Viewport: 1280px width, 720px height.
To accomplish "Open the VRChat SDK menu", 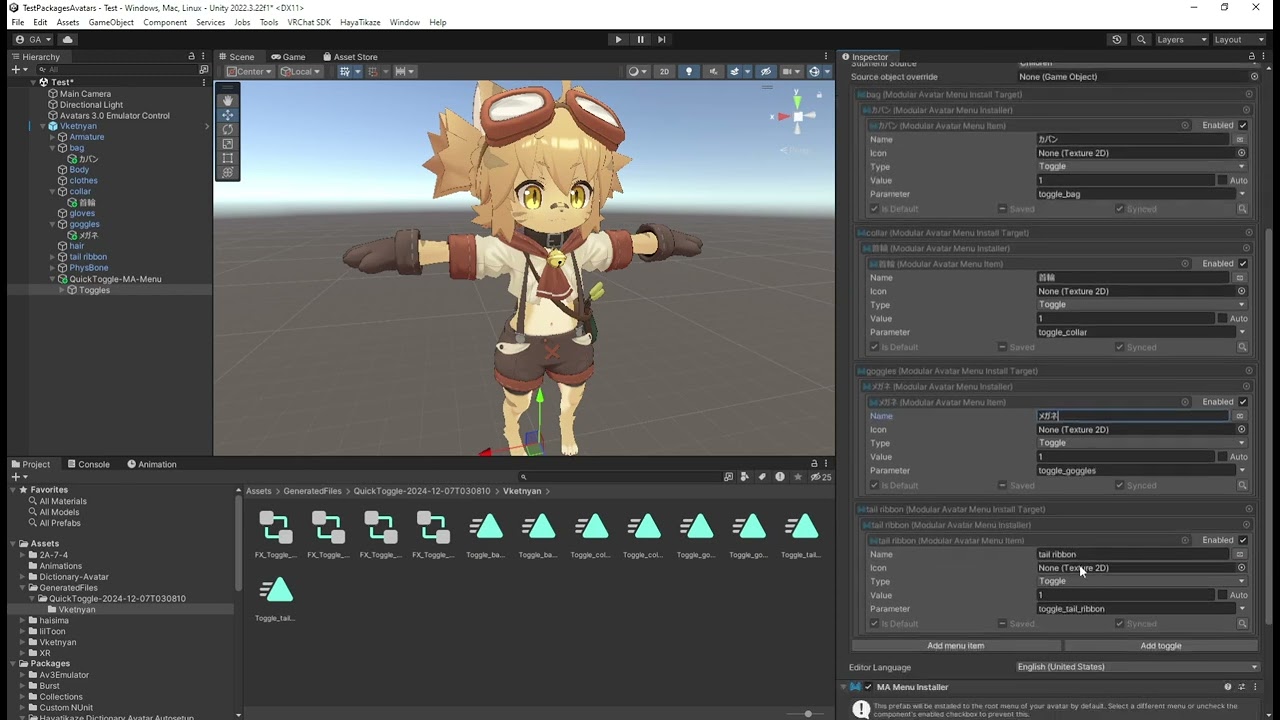I will (309, 22).
